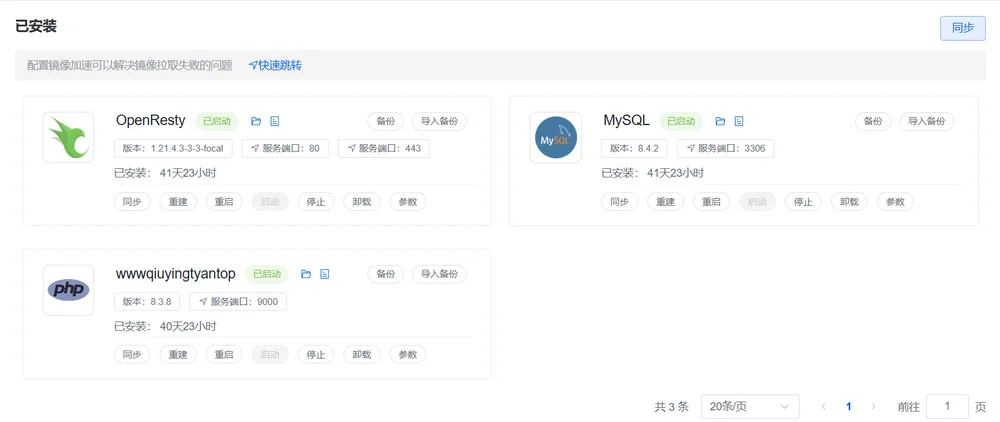The height and width of the screenshot is (422, 1000).
Task: Click 导入备份 for MySQL
Action: tap(927, 121)
